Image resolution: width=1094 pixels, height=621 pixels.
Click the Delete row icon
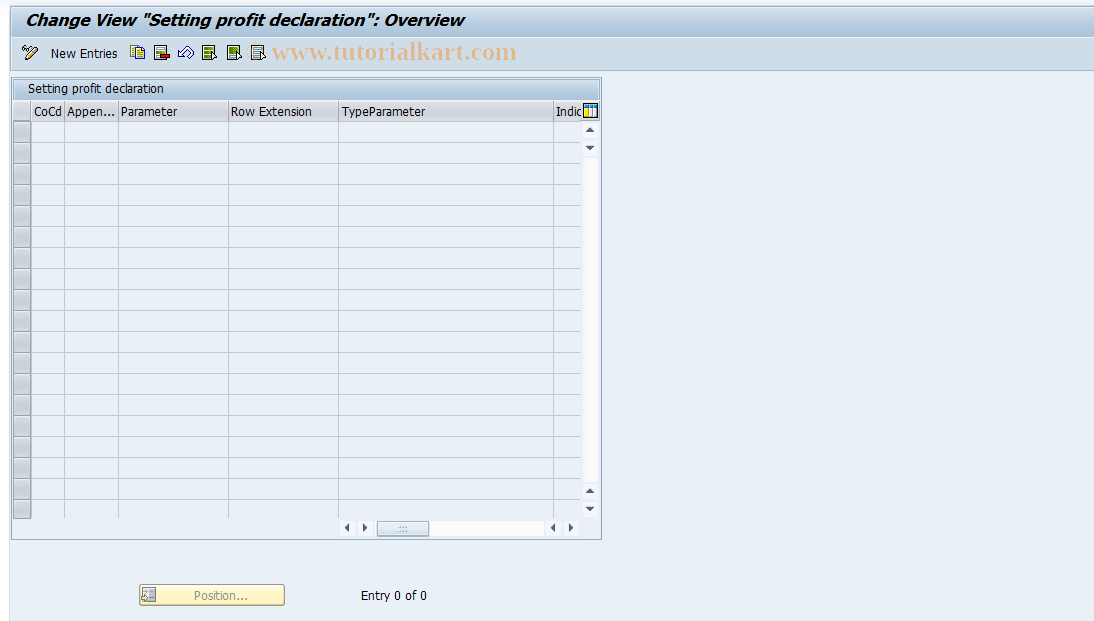(162, 53)
